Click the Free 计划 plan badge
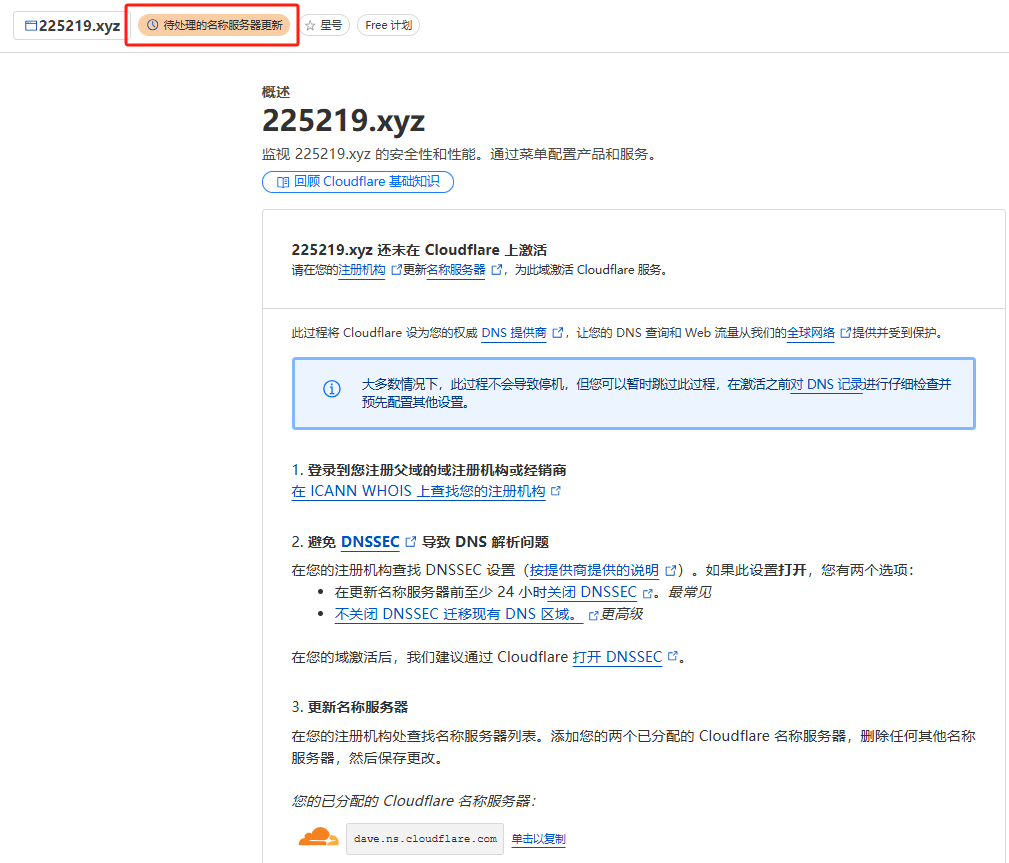 point(388,25)
